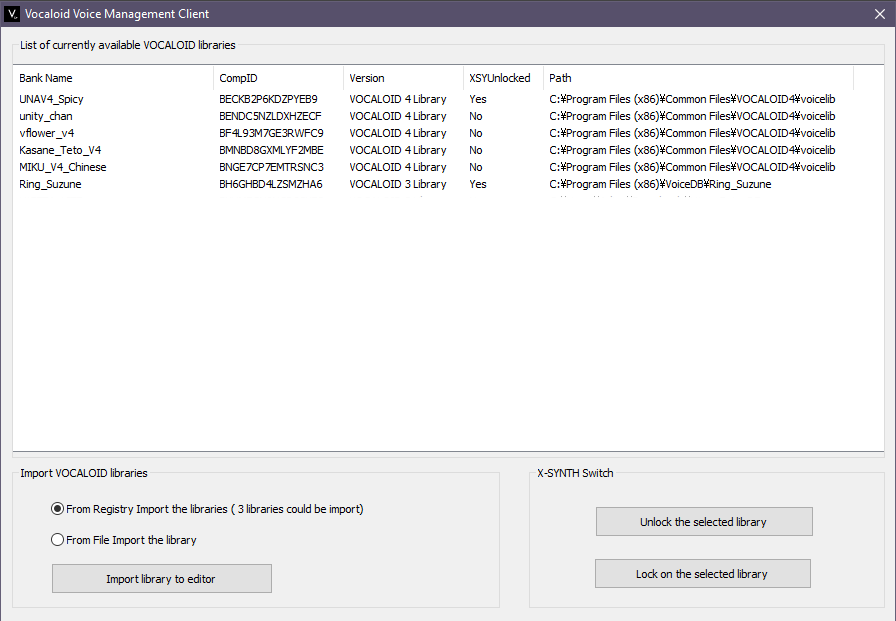This screenshot has height=621, width=896.
Task: Click the Vocaloid app icon in title bar
Action: click(12, 15)
